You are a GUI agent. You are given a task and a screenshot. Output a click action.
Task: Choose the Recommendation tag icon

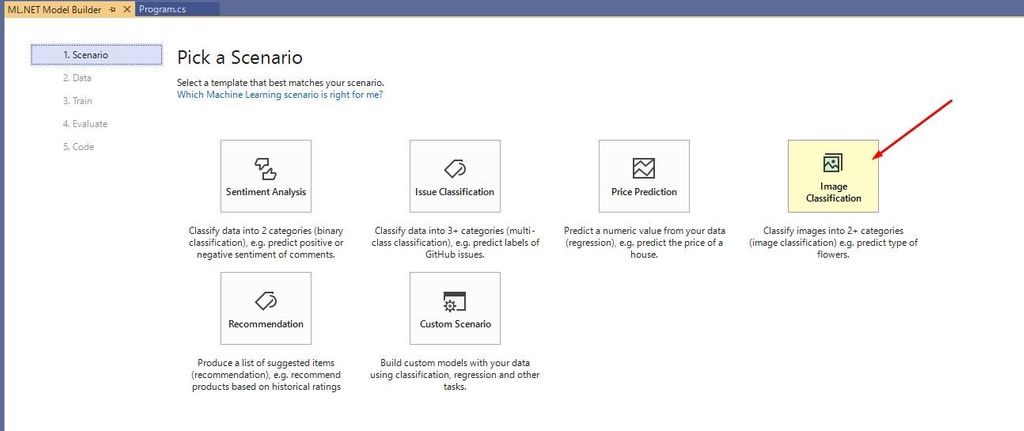(265, 301)
